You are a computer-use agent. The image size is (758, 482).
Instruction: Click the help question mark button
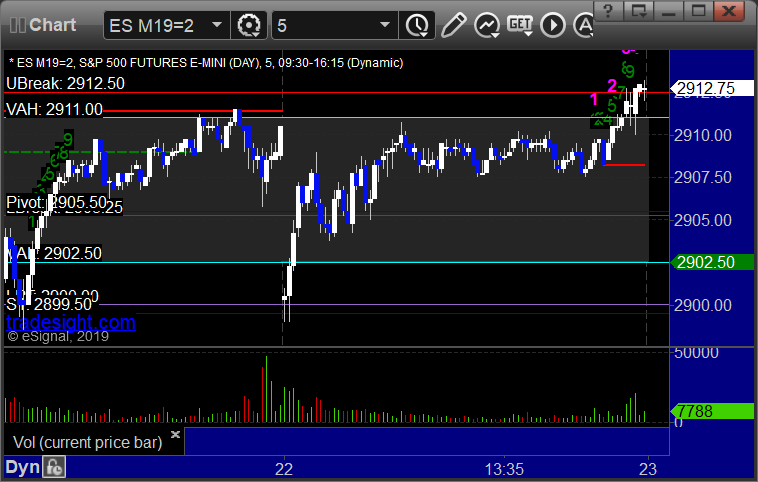pos(608,11)
